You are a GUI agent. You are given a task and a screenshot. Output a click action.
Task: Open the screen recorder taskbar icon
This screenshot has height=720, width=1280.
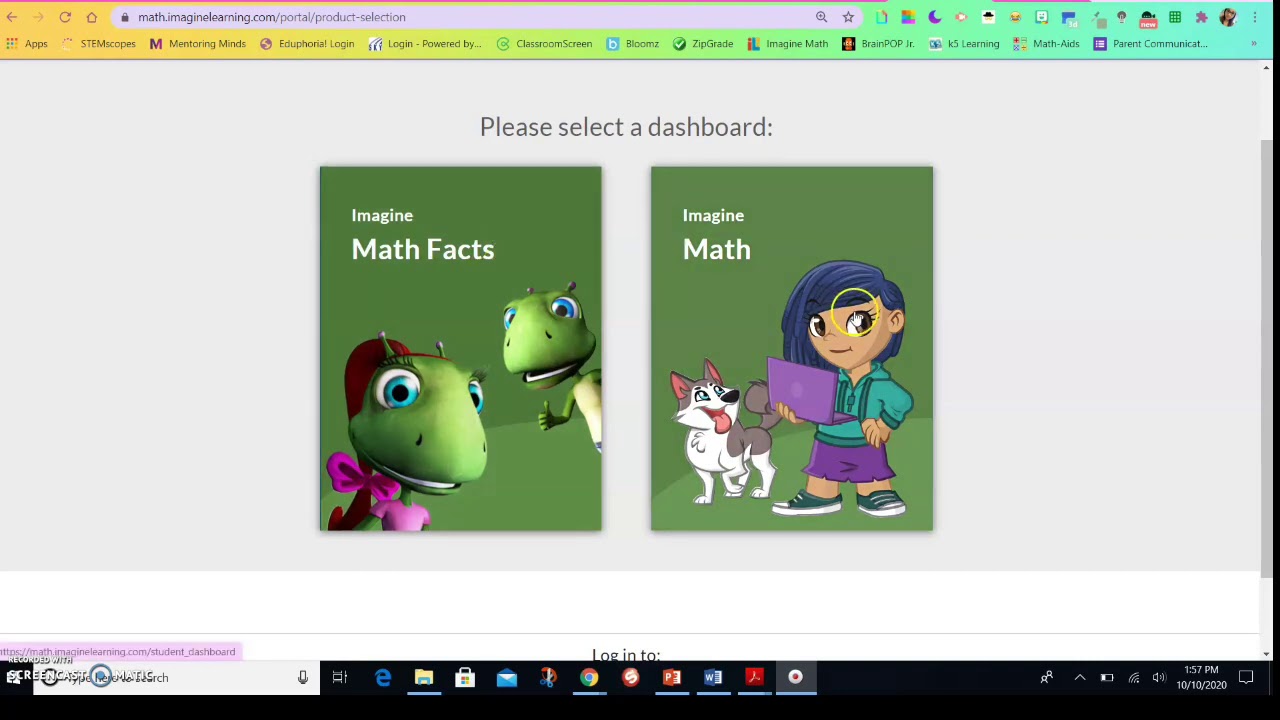(x=795, y=678)
